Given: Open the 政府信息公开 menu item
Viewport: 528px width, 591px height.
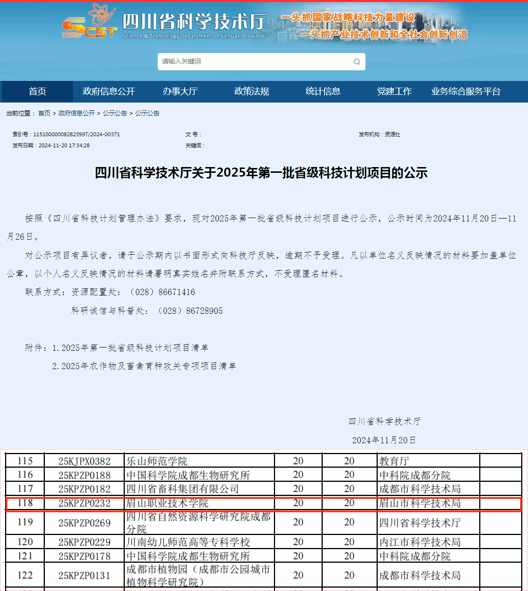Looking at the screenshot, I should [109, 91].
